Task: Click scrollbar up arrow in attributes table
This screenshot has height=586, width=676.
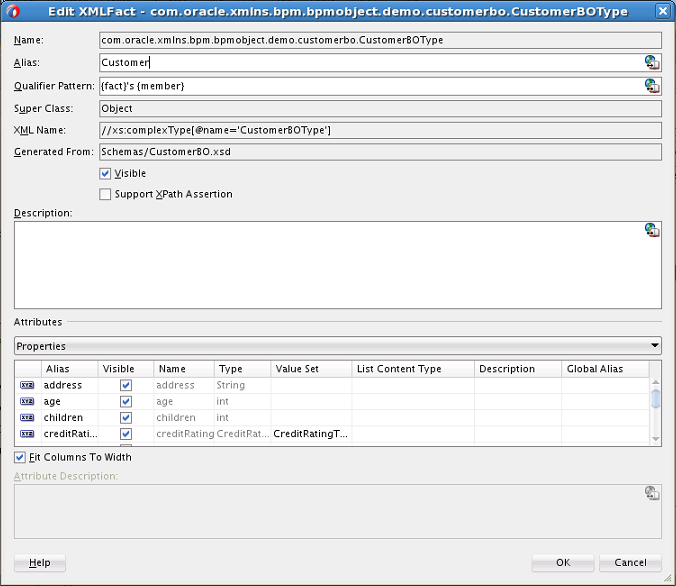Action: tap(655, 382)
